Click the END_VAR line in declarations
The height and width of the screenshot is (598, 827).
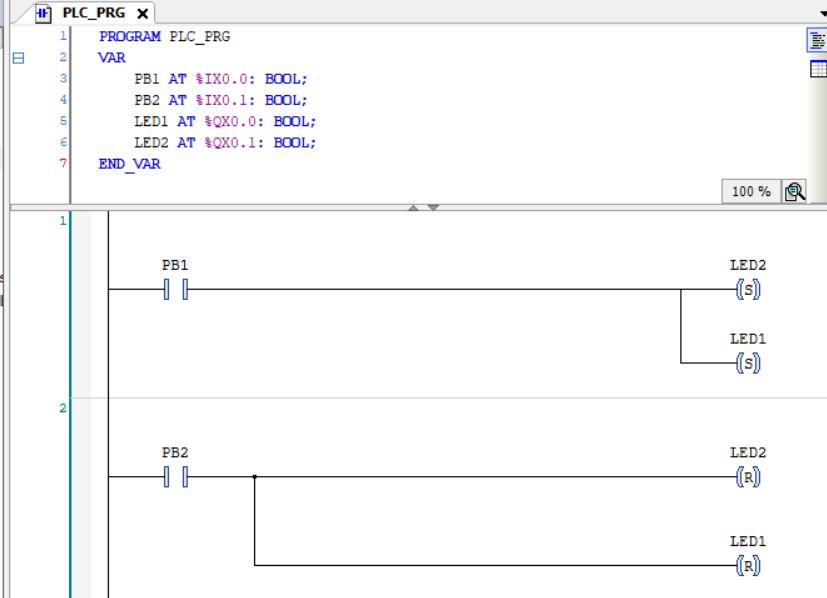129,164
